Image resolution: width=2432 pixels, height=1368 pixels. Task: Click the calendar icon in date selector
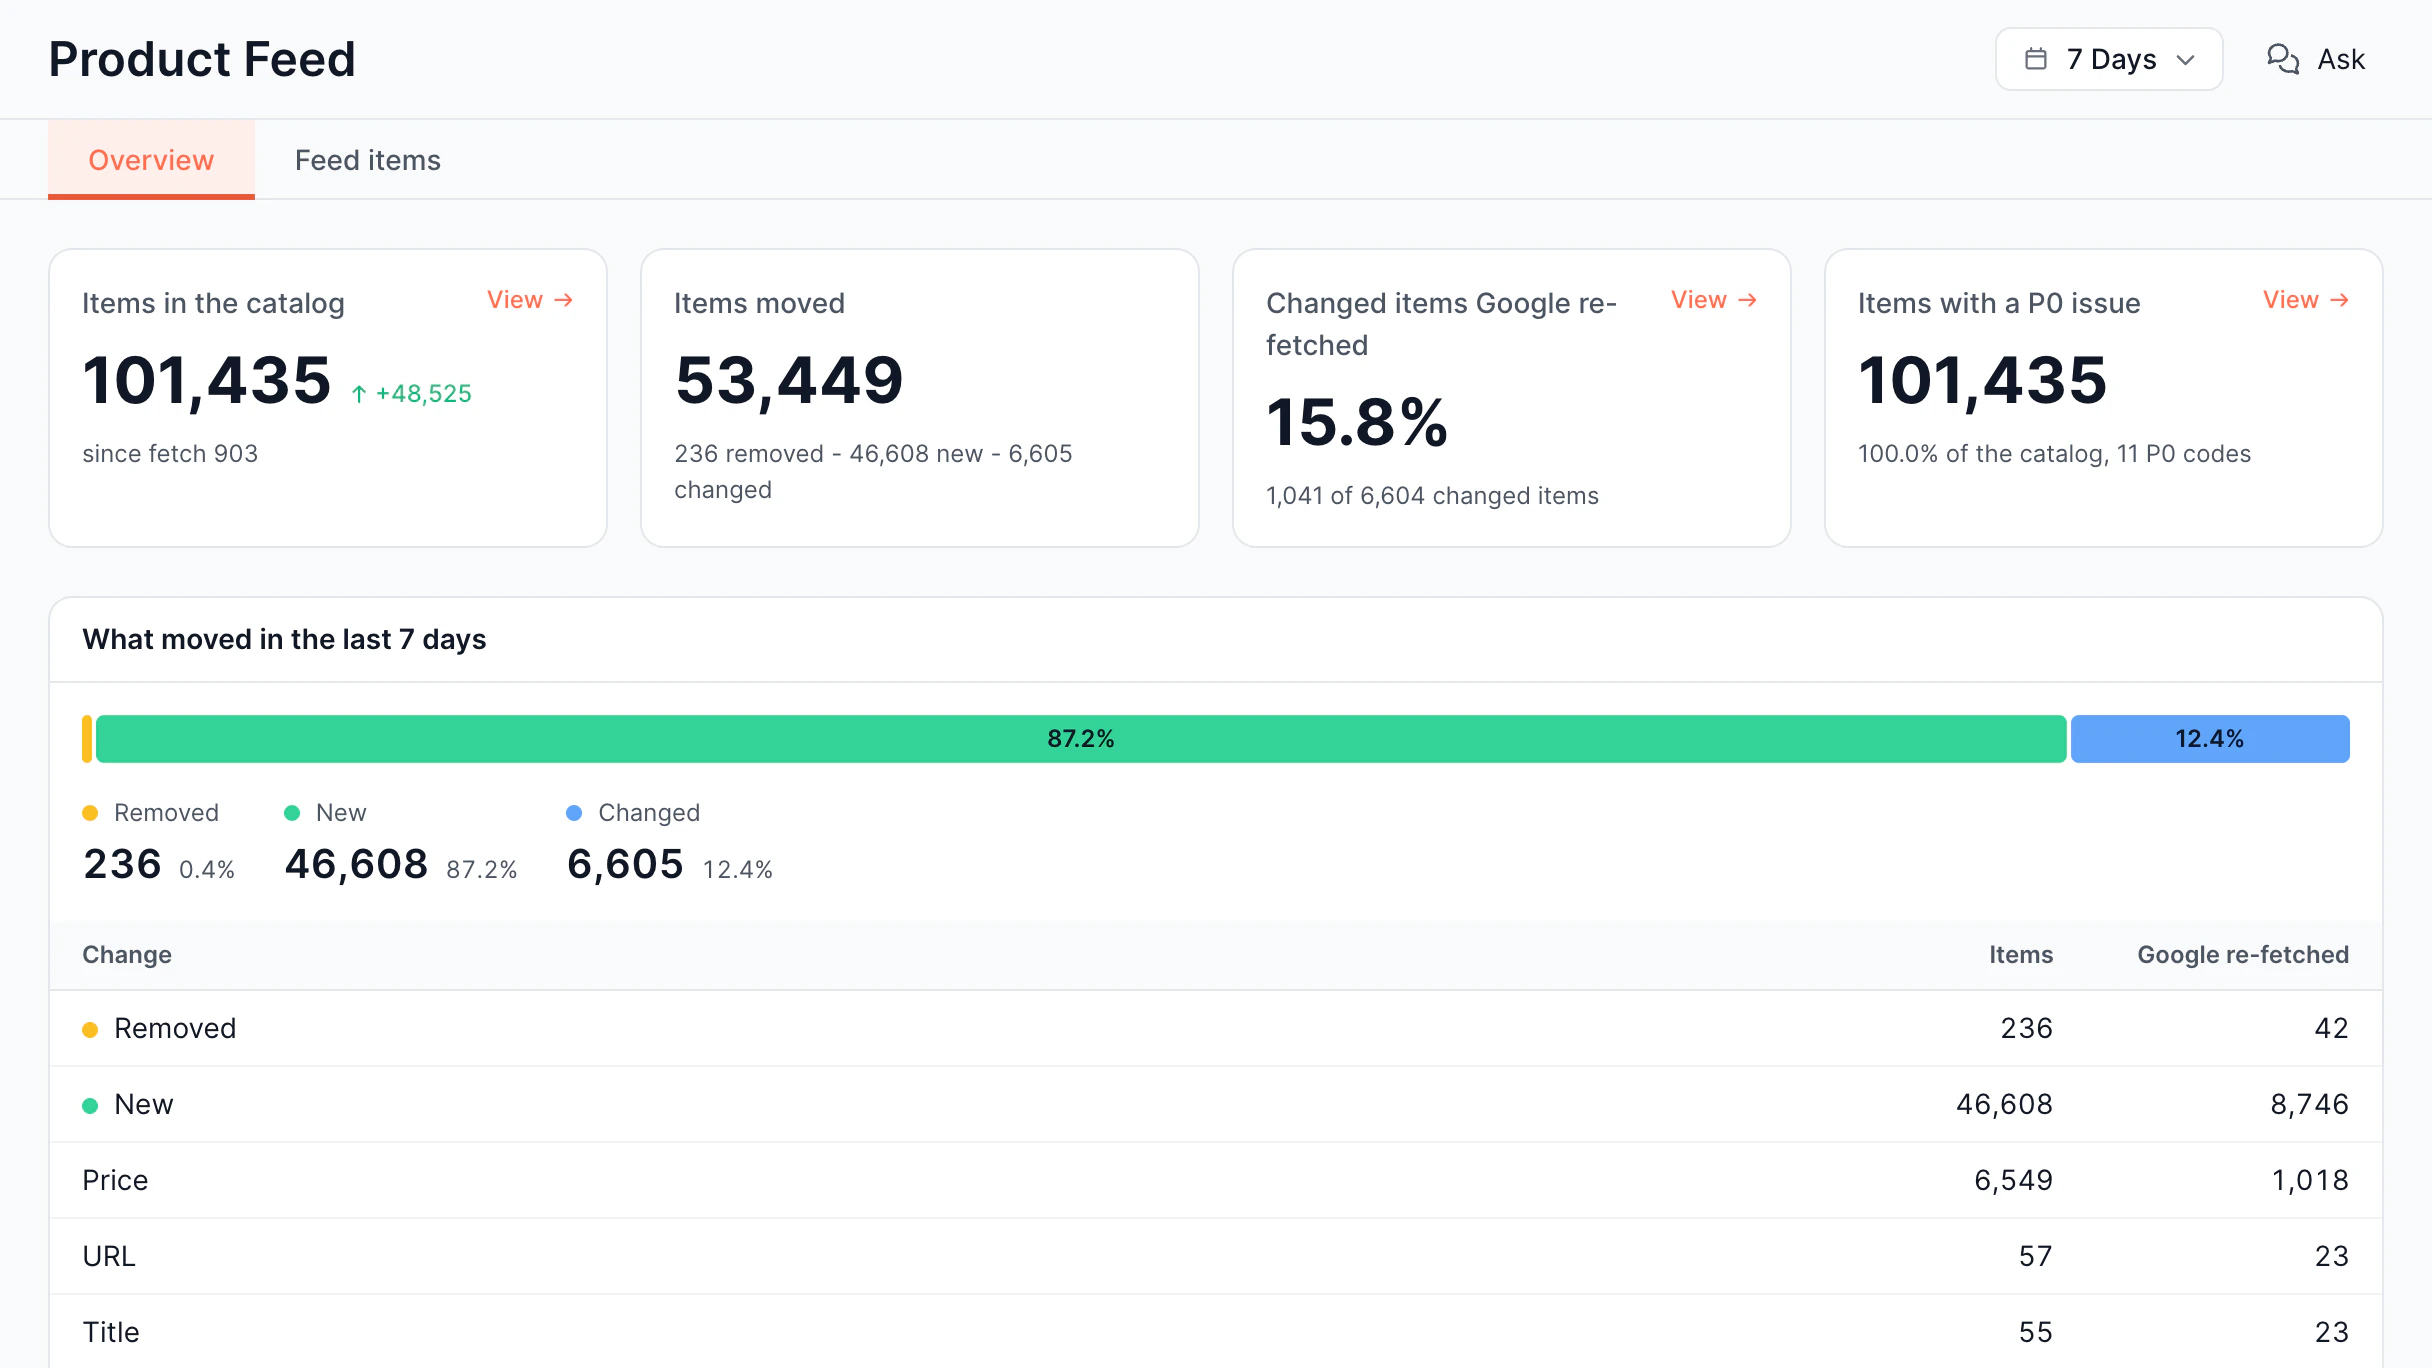coord(2036,59)
